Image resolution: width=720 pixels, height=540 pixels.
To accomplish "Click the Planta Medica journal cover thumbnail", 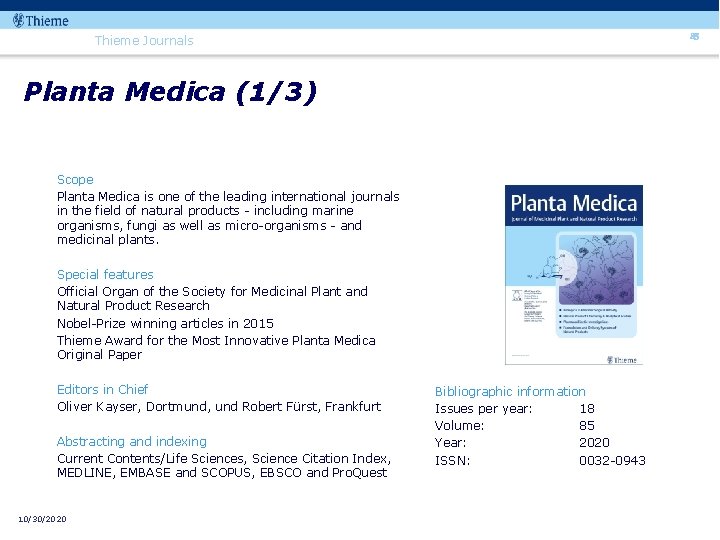I will pos(574,275).
